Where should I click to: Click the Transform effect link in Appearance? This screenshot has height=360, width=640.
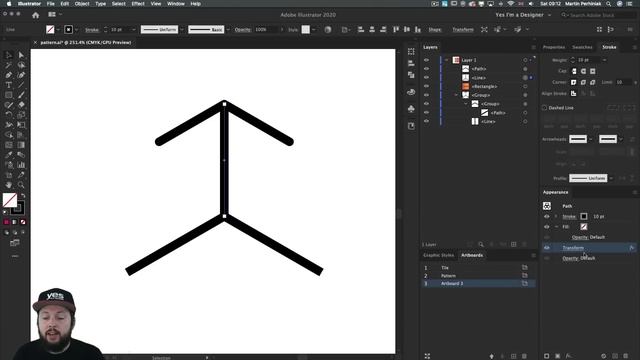[573, 248]
